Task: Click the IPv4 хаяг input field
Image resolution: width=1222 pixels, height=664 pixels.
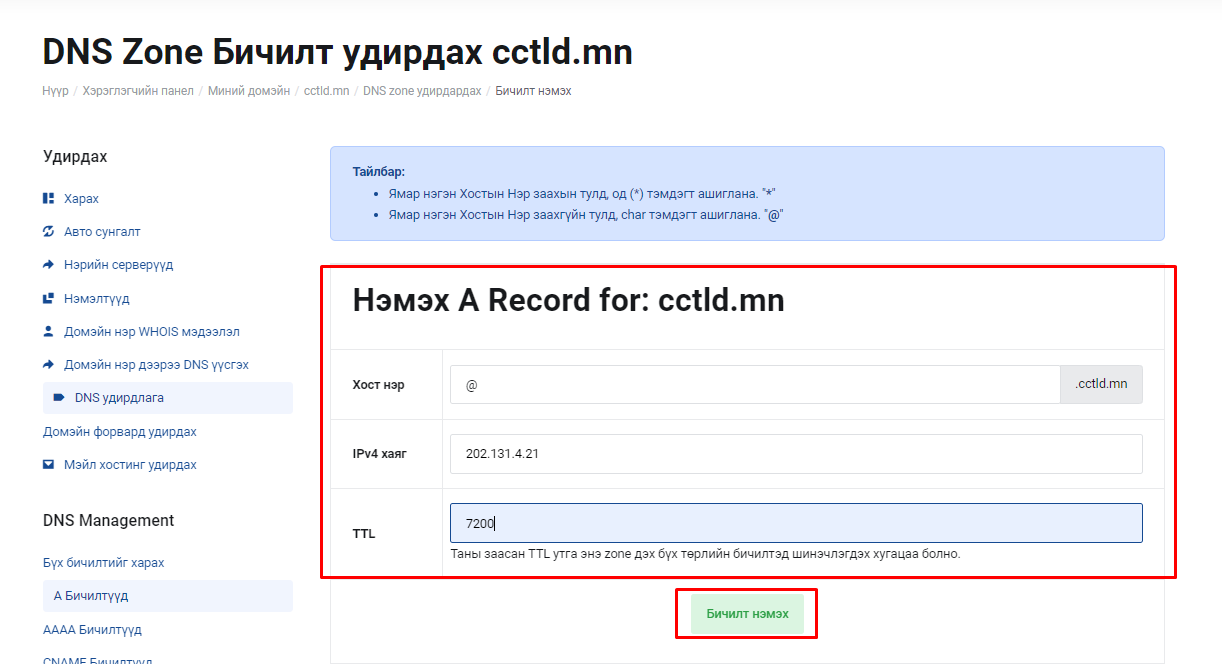Action: click(x=796, y=454)
